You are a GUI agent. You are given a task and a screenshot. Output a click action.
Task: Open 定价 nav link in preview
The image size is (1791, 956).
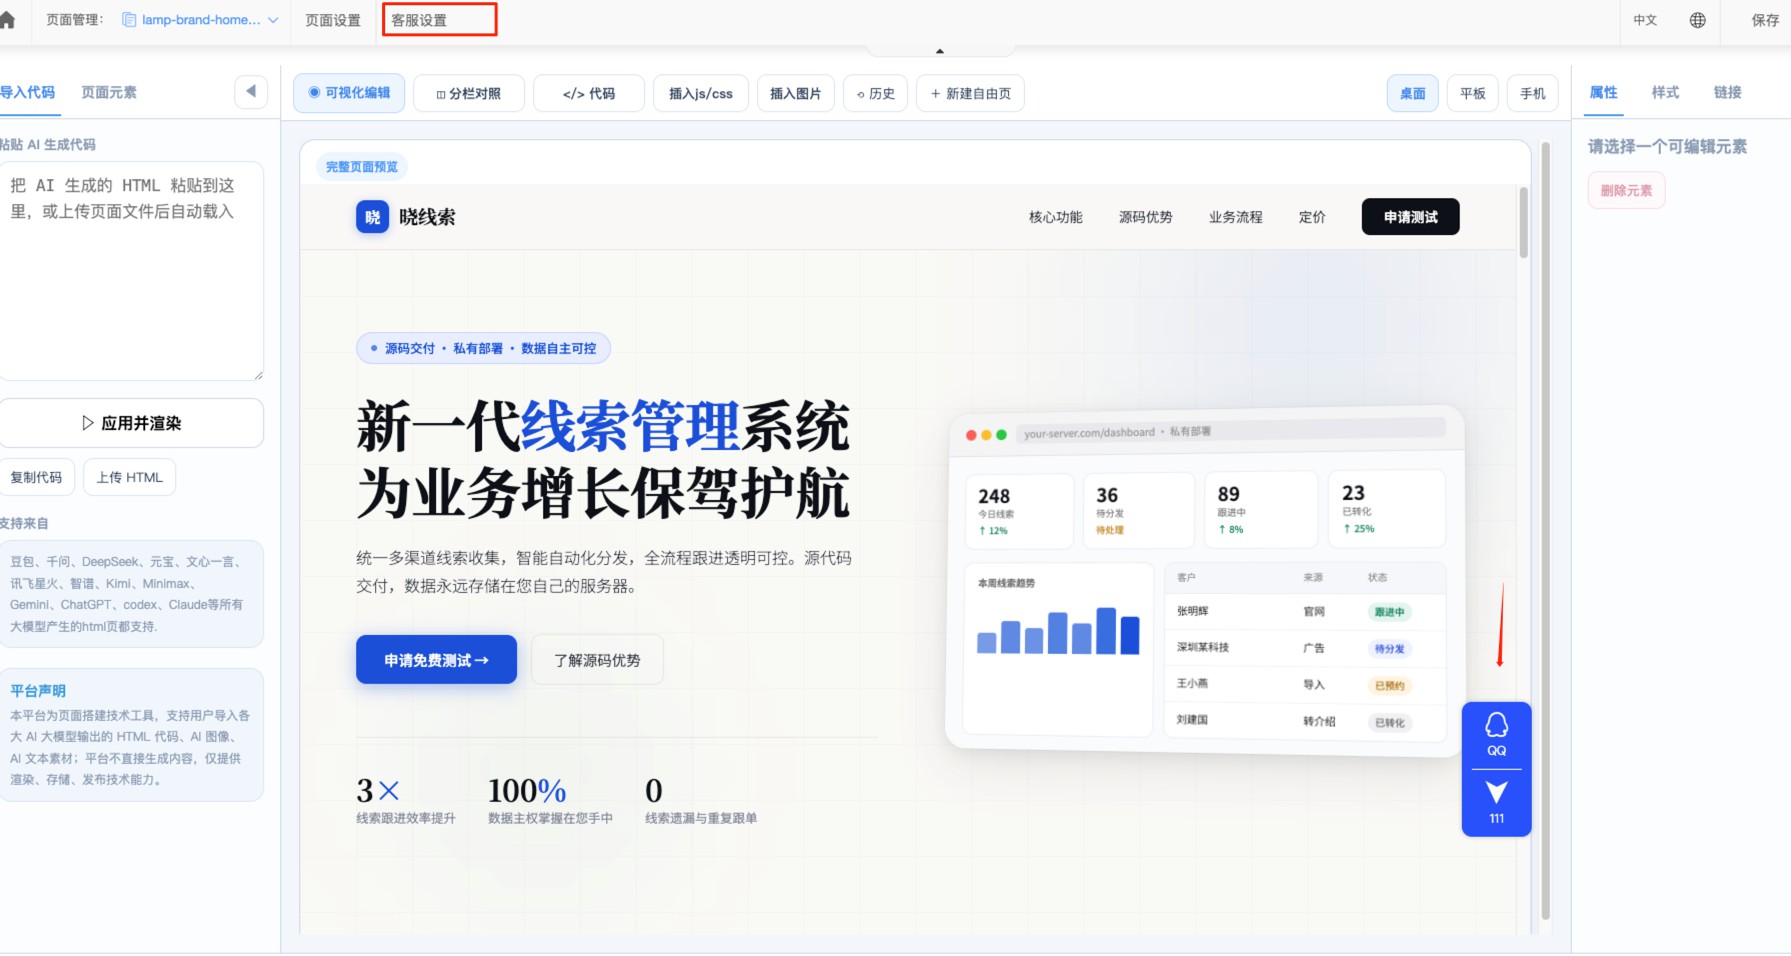coord(1312,217)
